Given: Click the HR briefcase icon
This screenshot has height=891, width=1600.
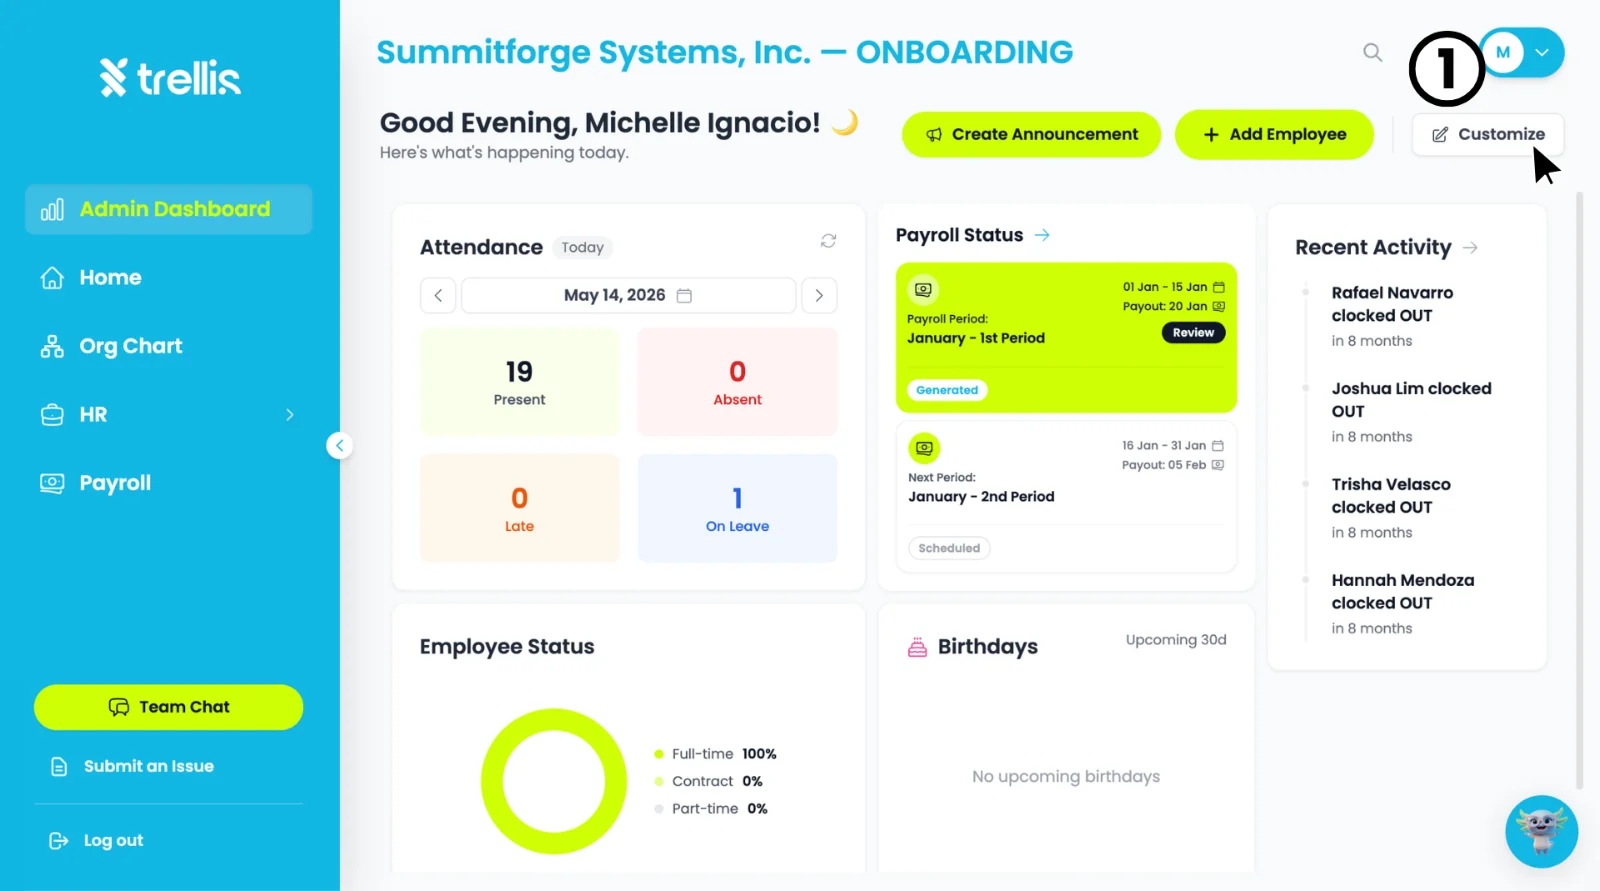Looking at the screenshot, I should pyautogui.click(x=52, y=414).
